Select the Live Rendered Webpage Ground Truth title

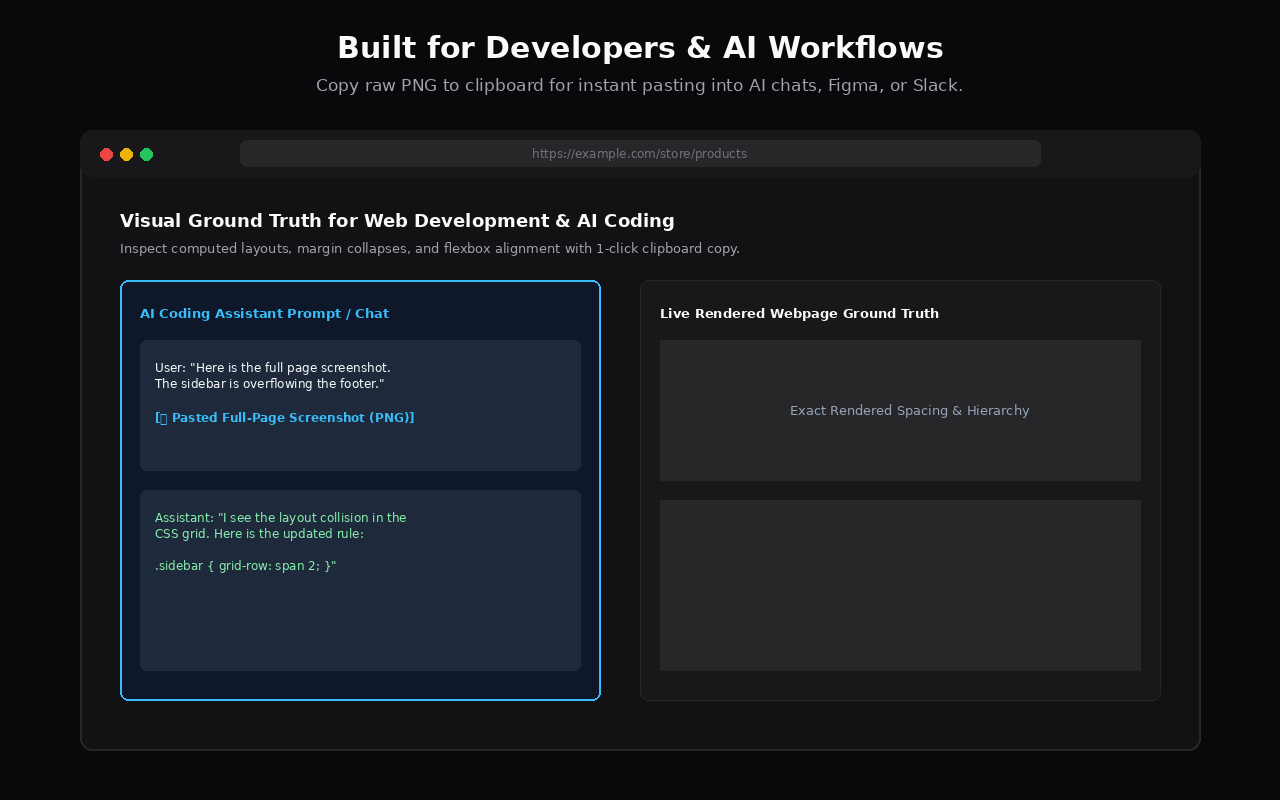(799, 314)
